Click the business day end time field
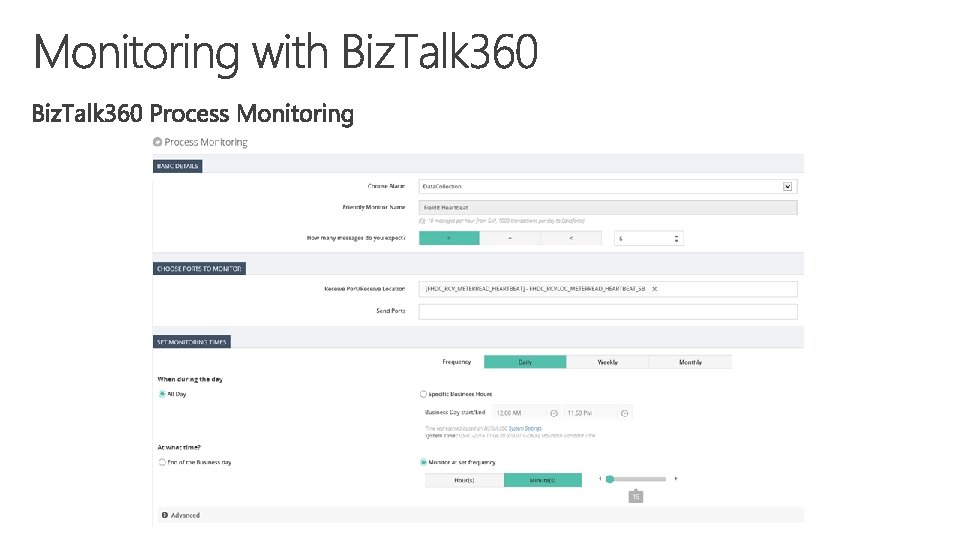 click(x=591, y=413)
